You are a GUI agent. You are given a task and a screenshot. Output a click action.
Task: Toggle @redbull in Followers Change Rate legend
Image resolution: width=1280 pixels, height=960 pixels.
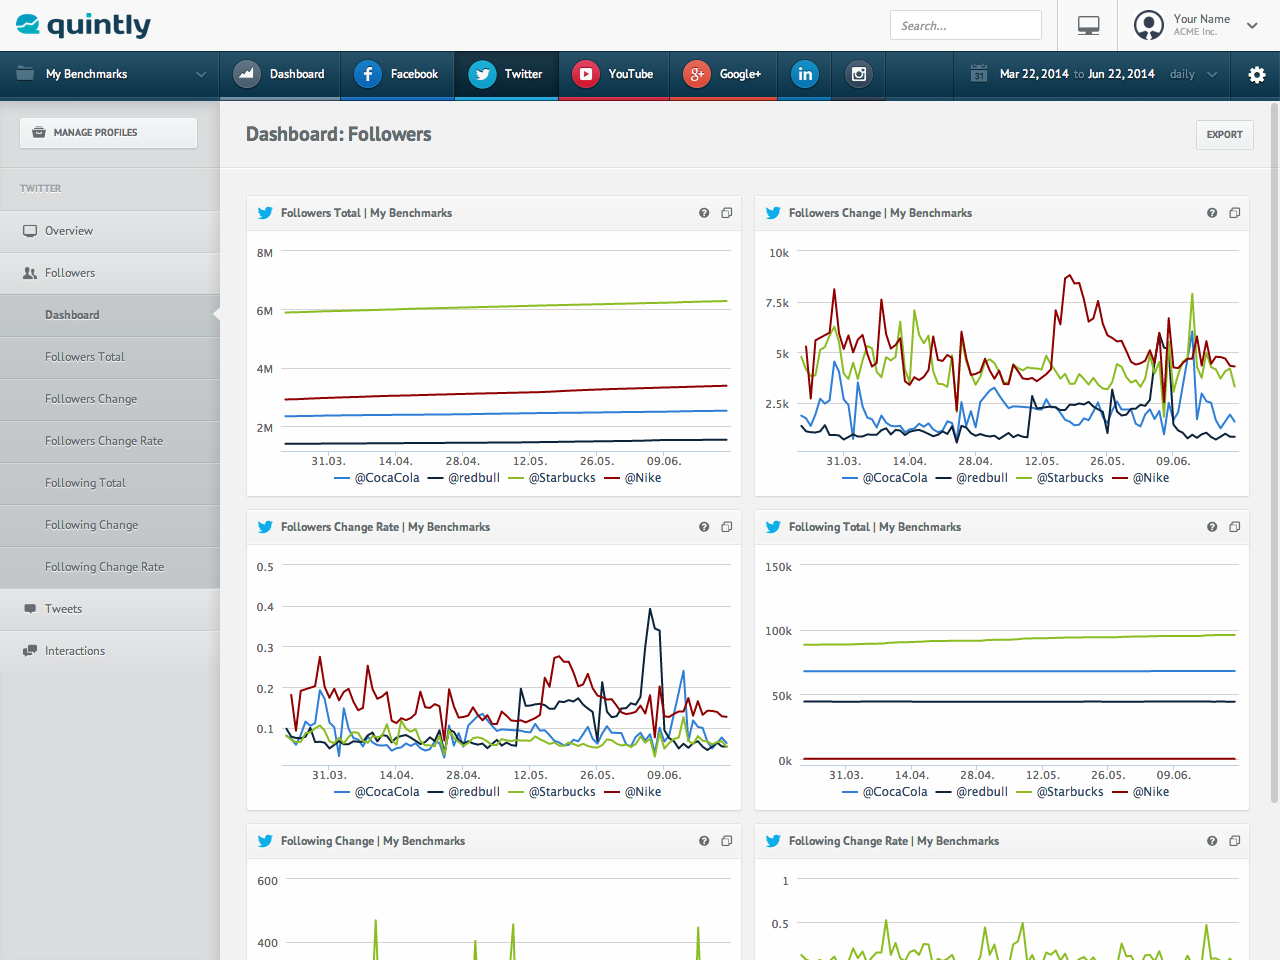pyautogui.click(x=464, y=792)
